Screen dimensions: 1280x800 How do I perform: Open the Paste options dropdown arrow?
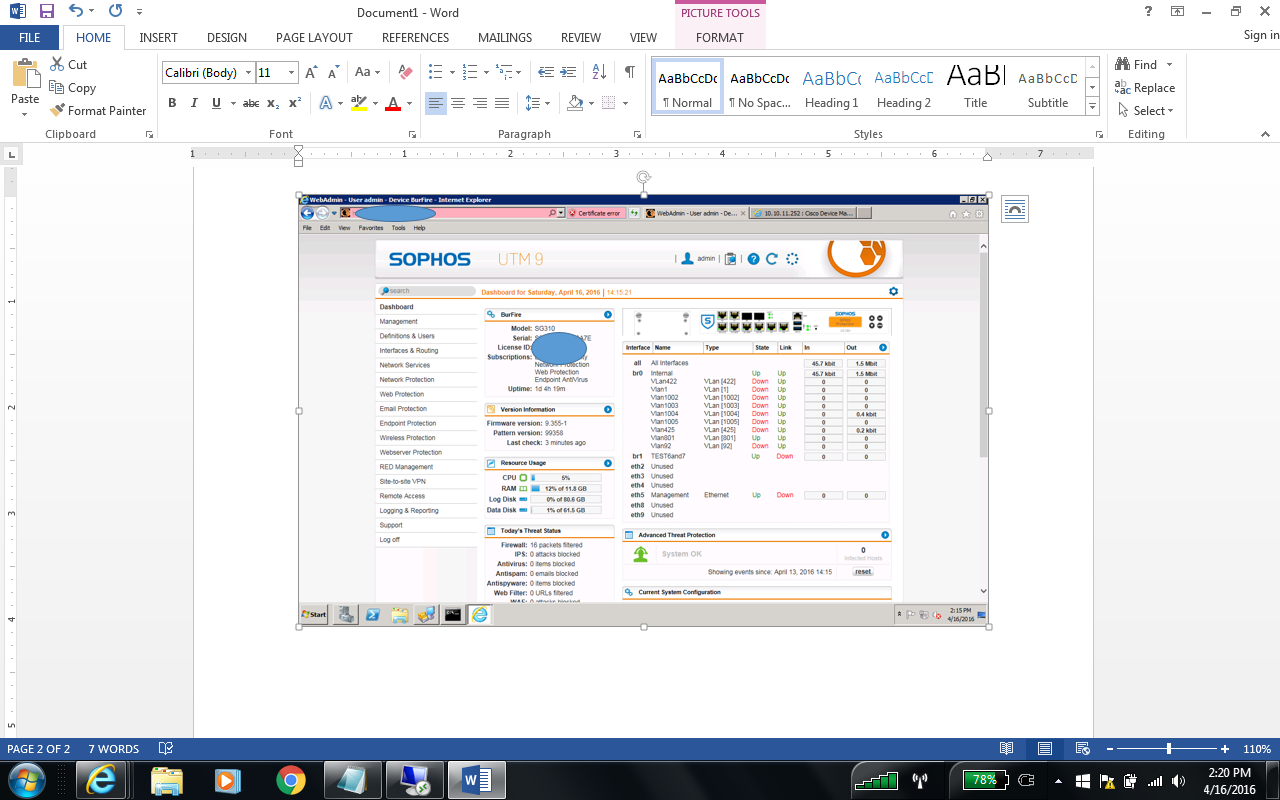[x=25, y=113]
